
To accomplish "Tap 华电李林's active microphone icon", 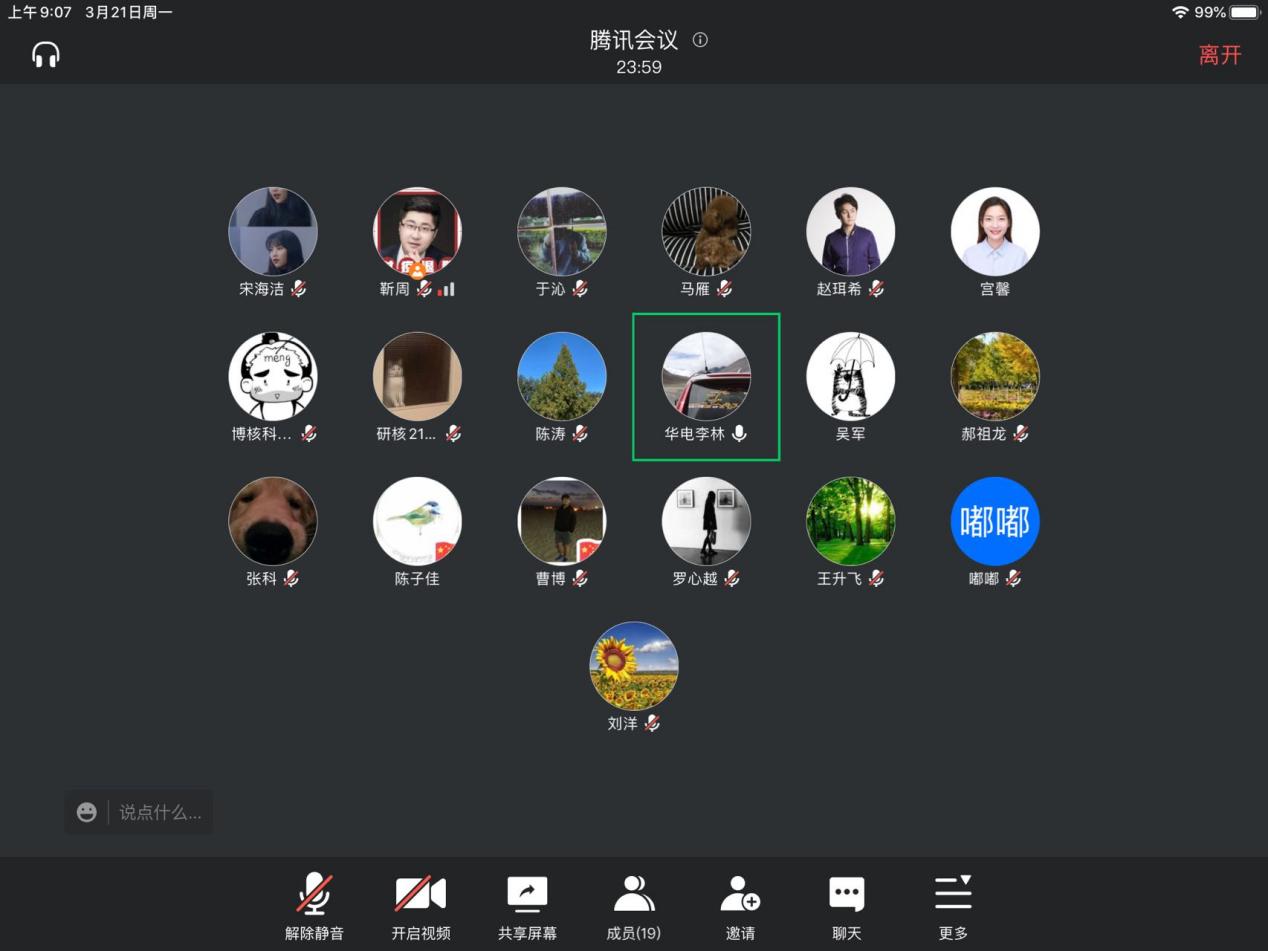I will point(739,434).
